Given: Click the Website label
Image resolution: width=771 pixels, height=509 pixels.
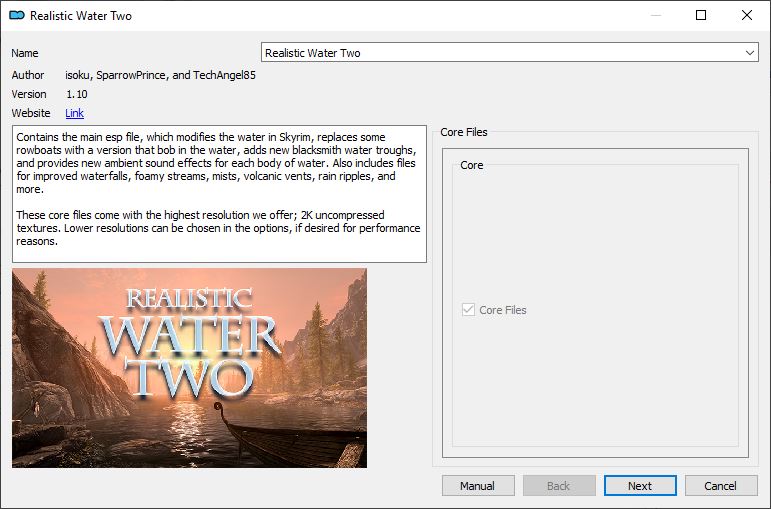Looking at the screenshot, I should pyautogui.click(x=31, y=113).
